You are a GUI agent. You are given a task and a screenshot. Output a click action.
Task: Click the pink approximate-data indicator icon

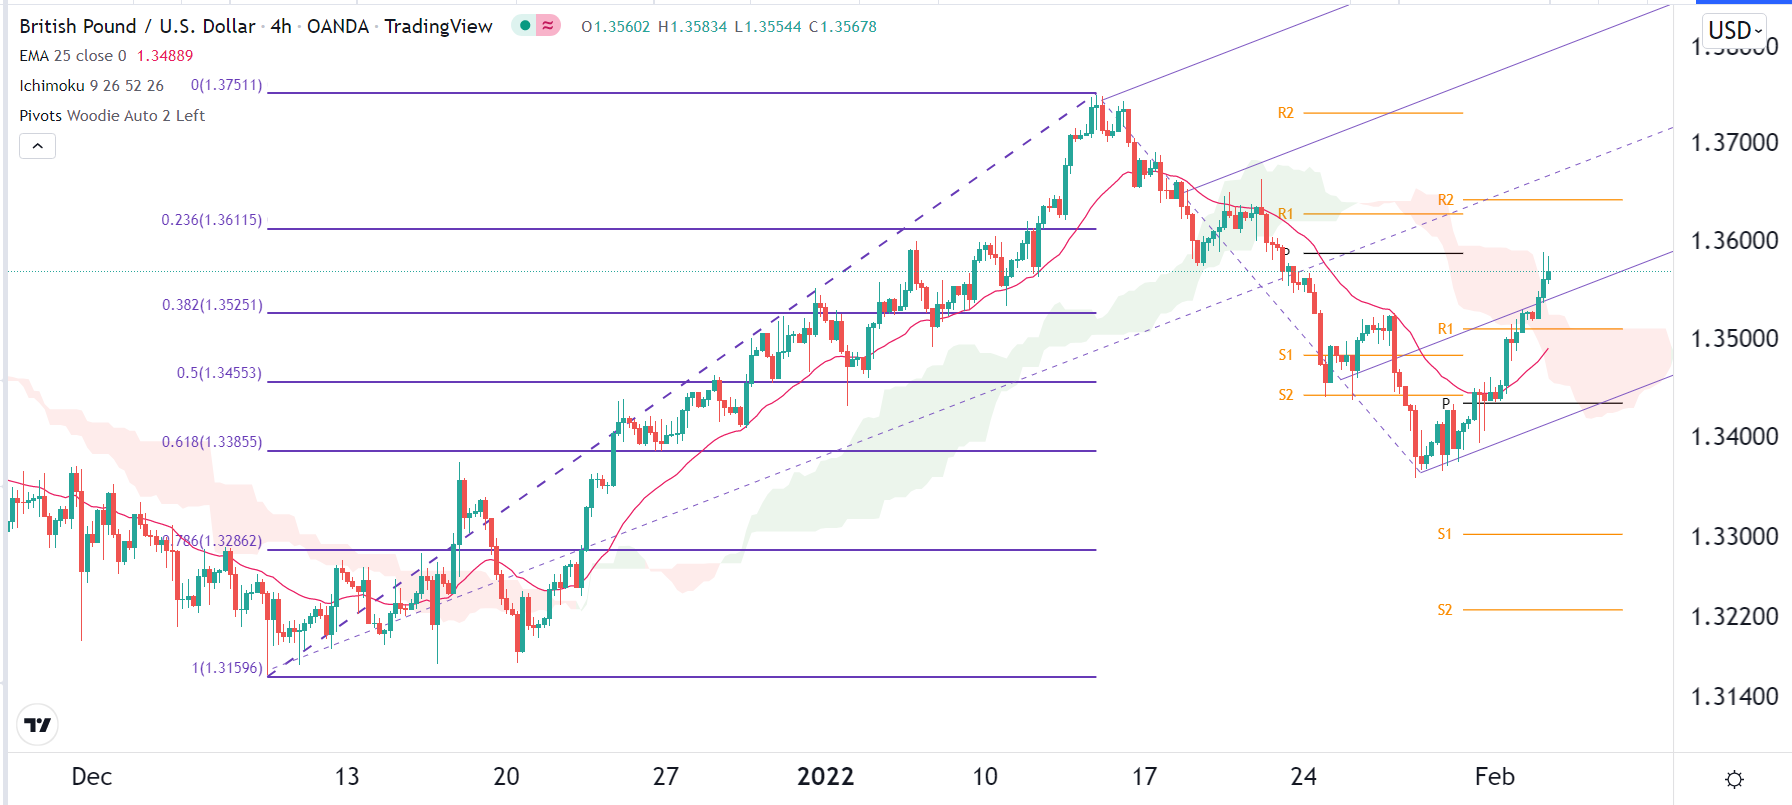(x=548, y=26)
